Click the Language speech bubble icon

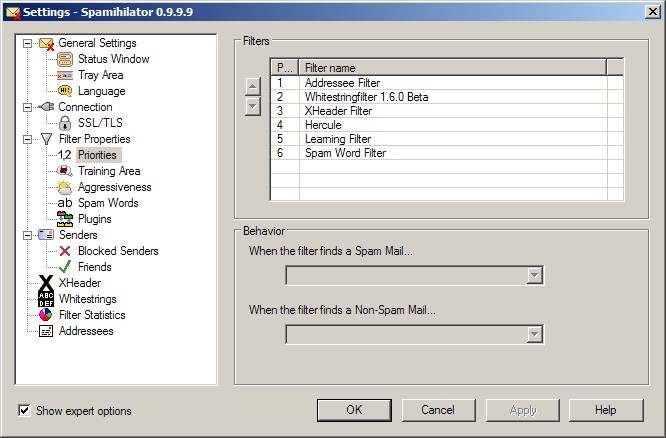point(65,91)
